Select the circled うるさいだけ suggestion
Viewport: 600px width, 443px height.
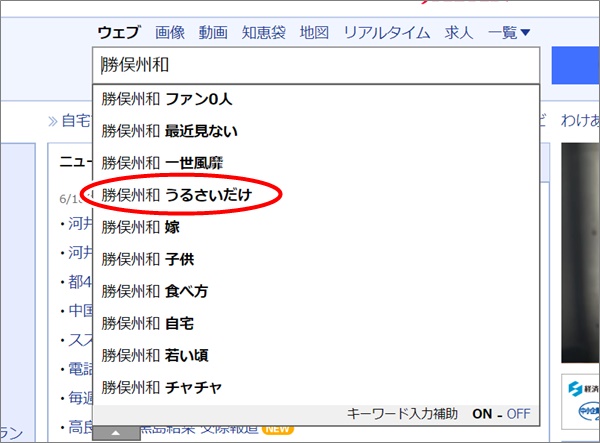pos(176,196)
